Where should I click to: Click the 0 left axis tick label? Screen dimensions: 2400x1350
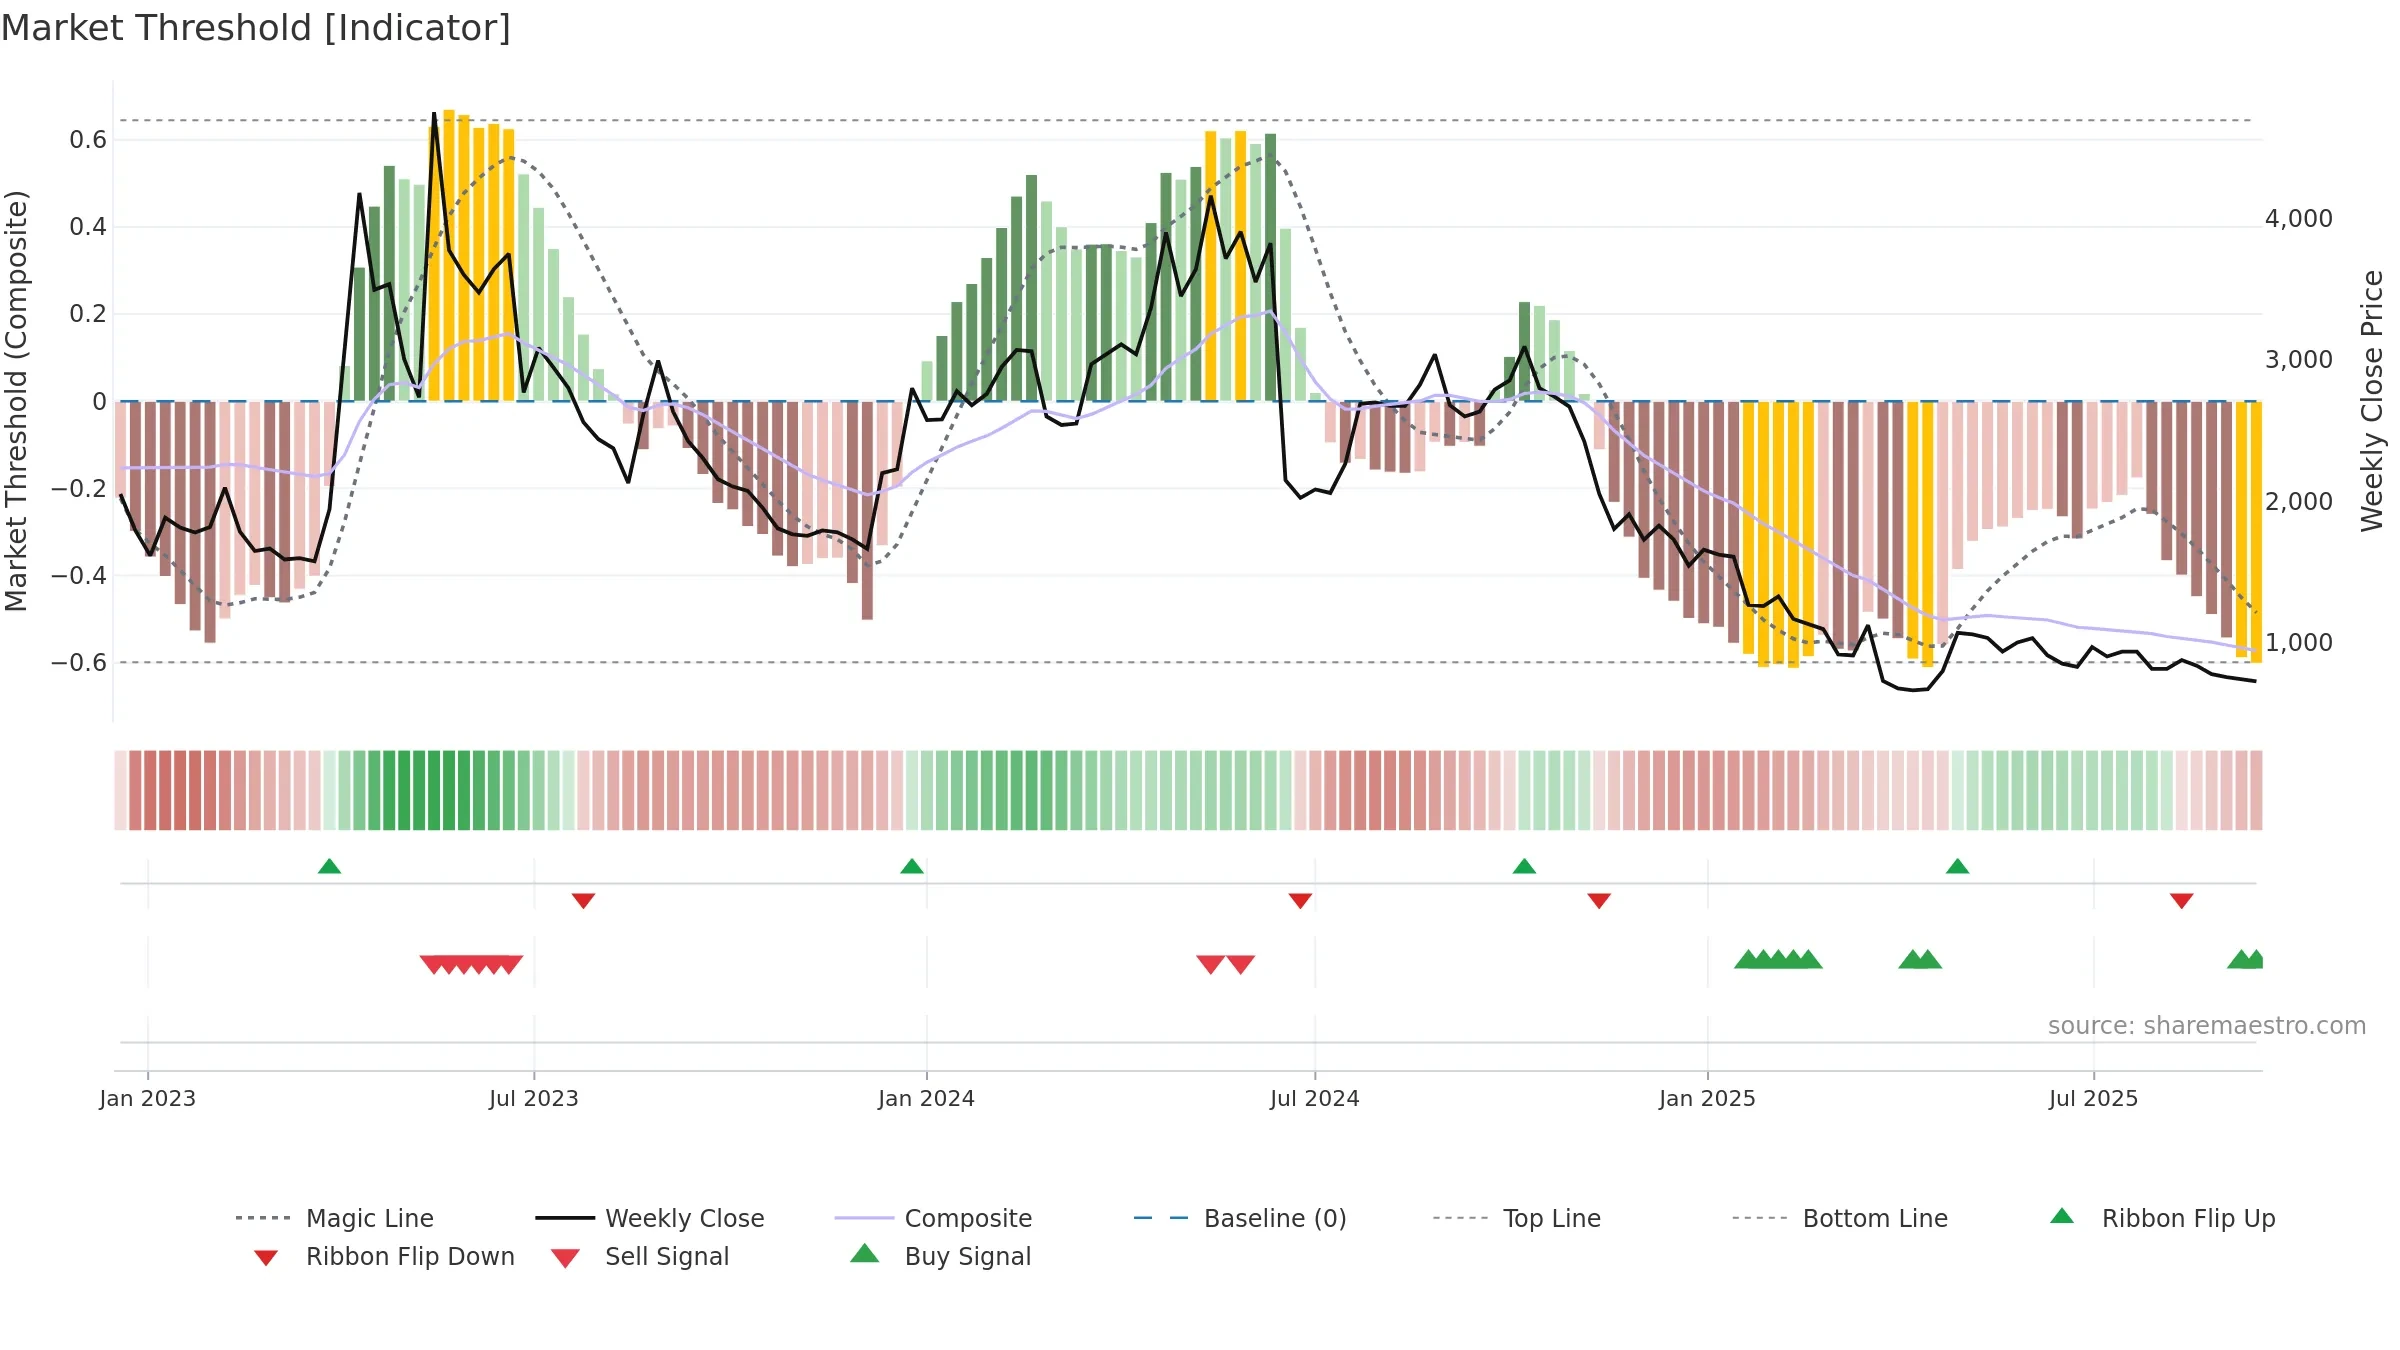click(99, 402)
